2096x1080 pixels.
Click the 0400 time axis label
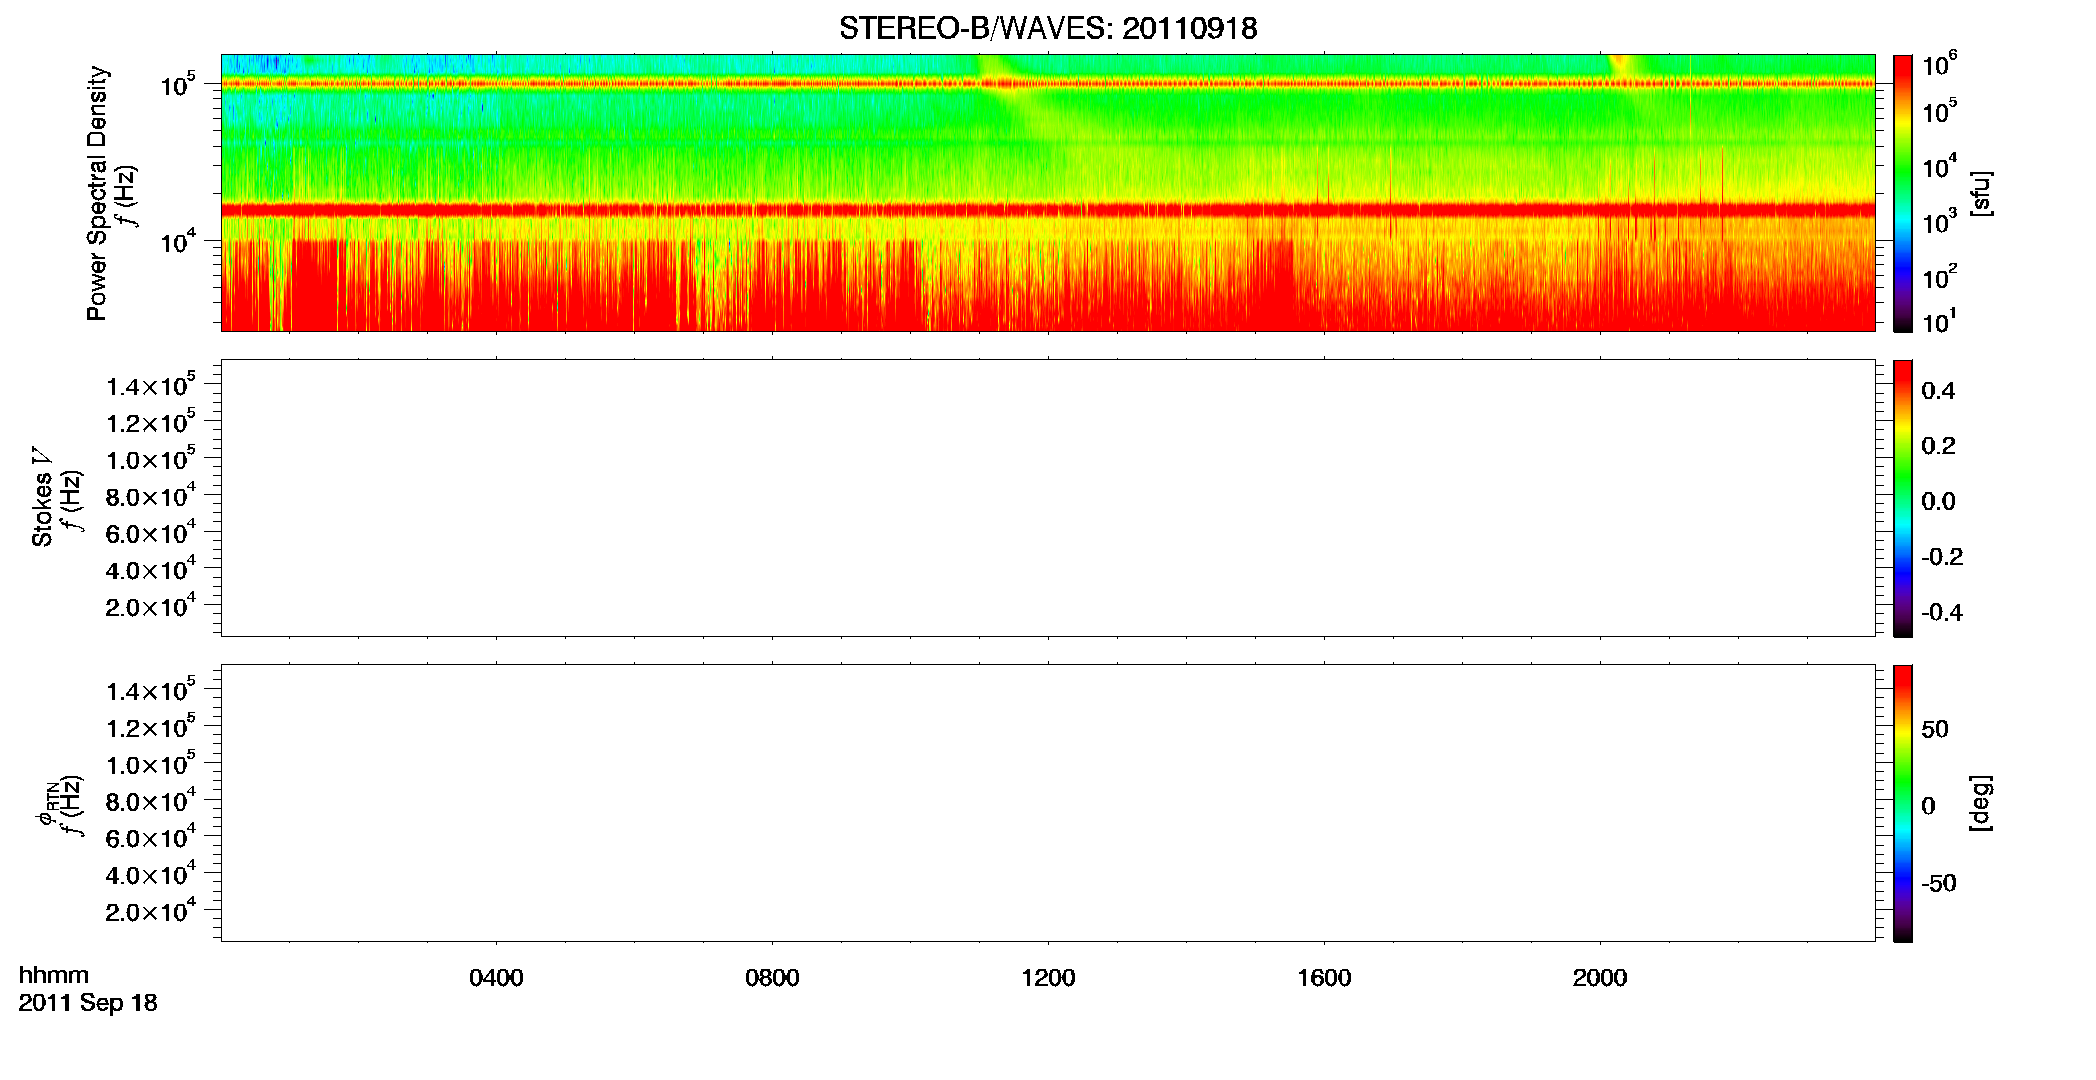pos(496,978)
